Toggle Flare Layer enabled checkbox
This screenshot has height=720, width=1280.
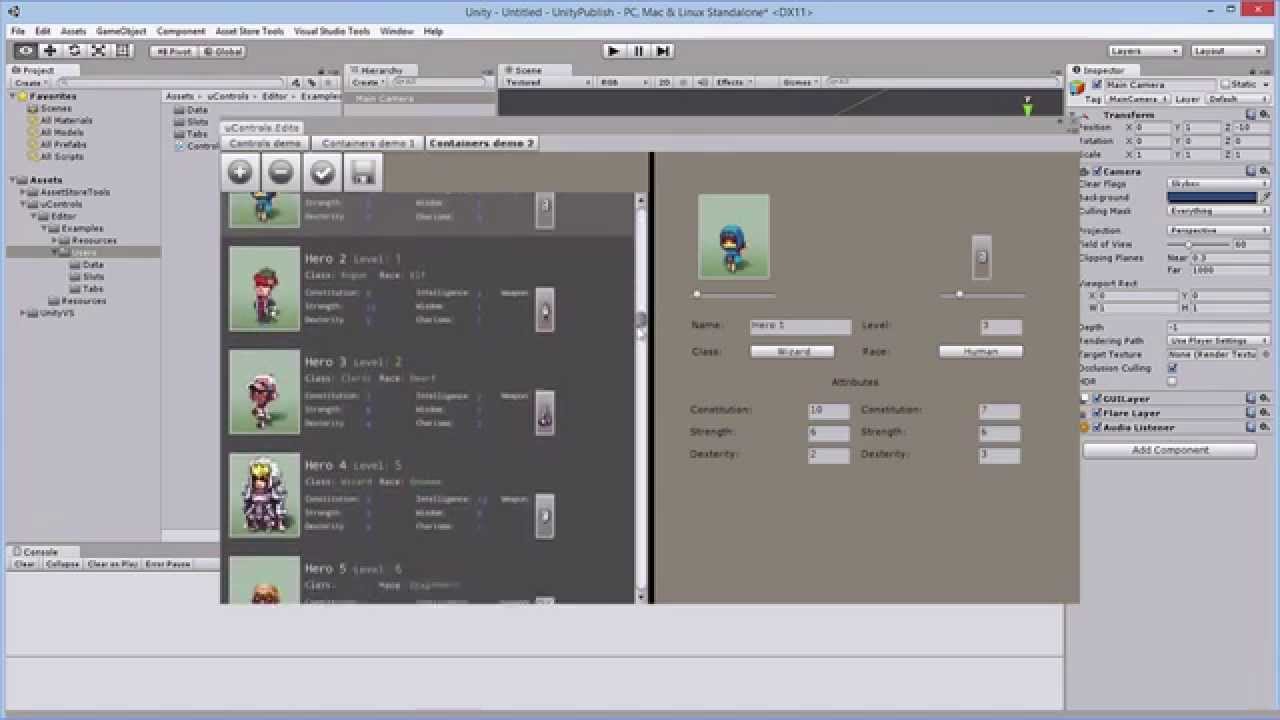[1097, 413]
